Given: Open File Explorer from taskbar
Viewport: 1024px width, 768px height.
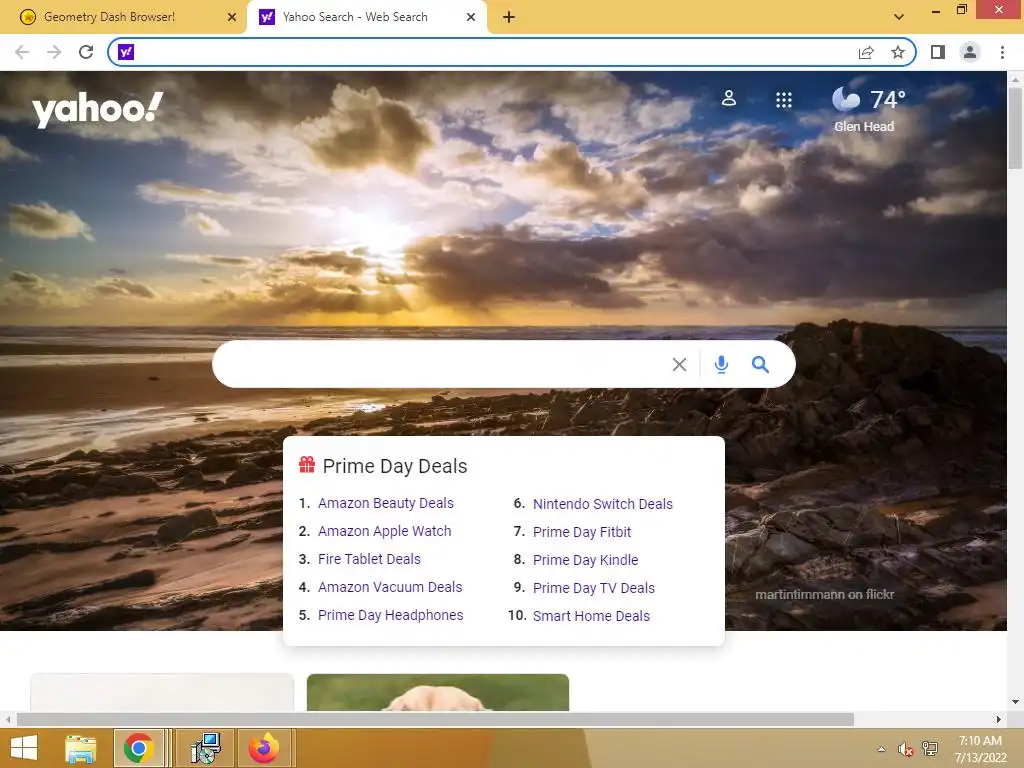Looking at the screenshot, I should click(81, 748).
